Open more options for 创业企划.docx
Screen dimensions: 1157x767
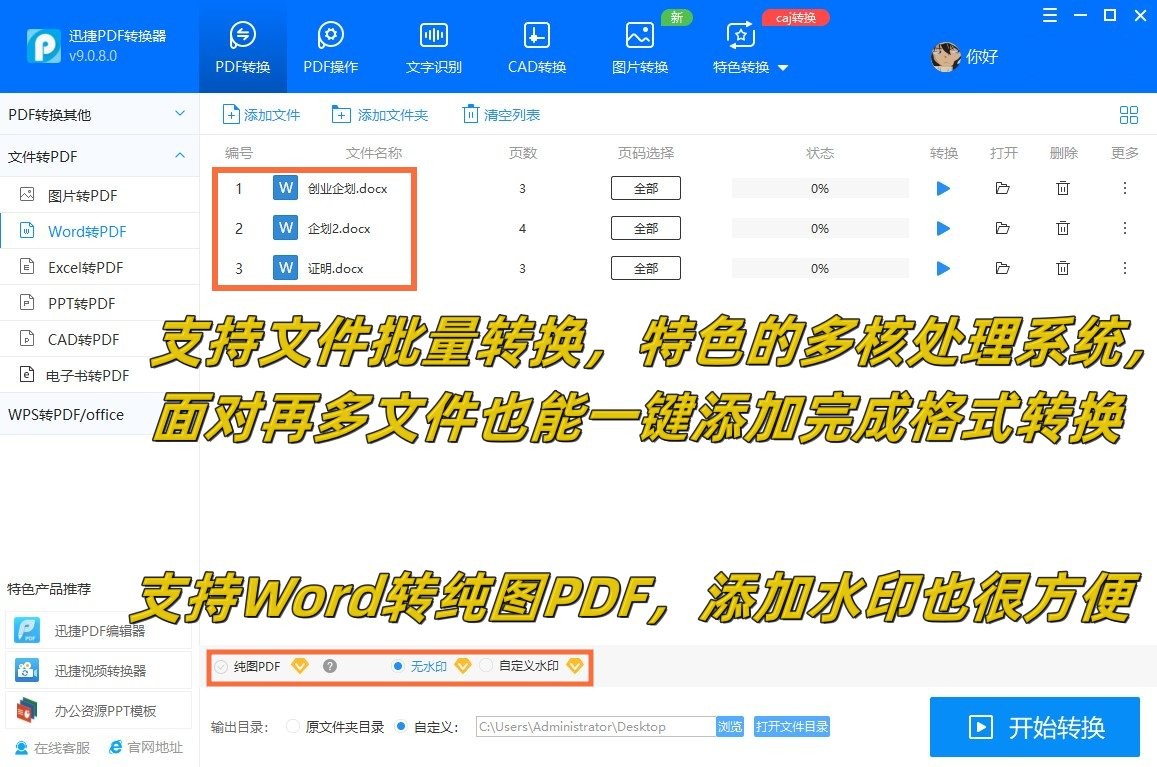click(x=1125, y=188)
